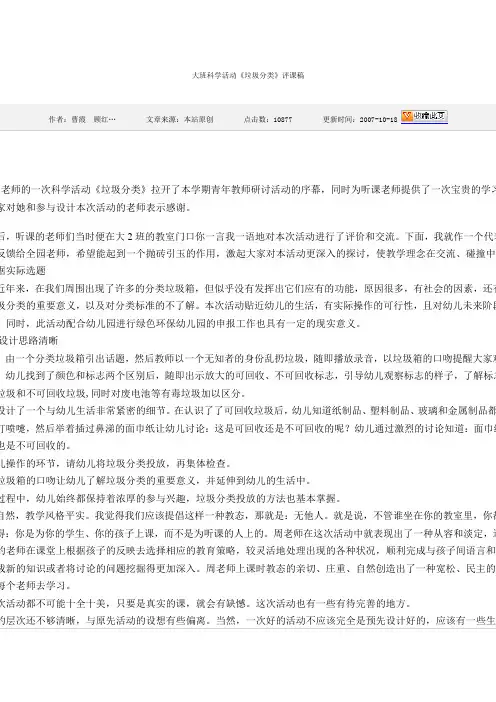Viewport: 496px width, 702px height.
Task: Click the line about 分类垃圾箱 appearing 近年来
Action: 248,289
